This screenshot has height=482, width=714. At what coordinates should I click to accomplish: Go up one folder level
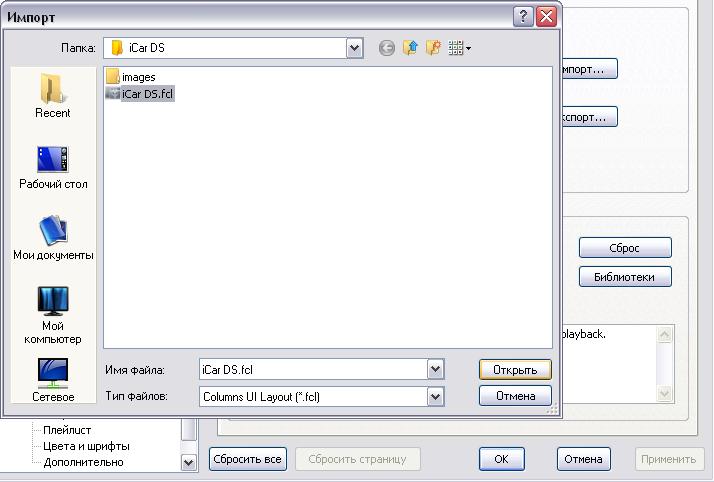(410, 47)
